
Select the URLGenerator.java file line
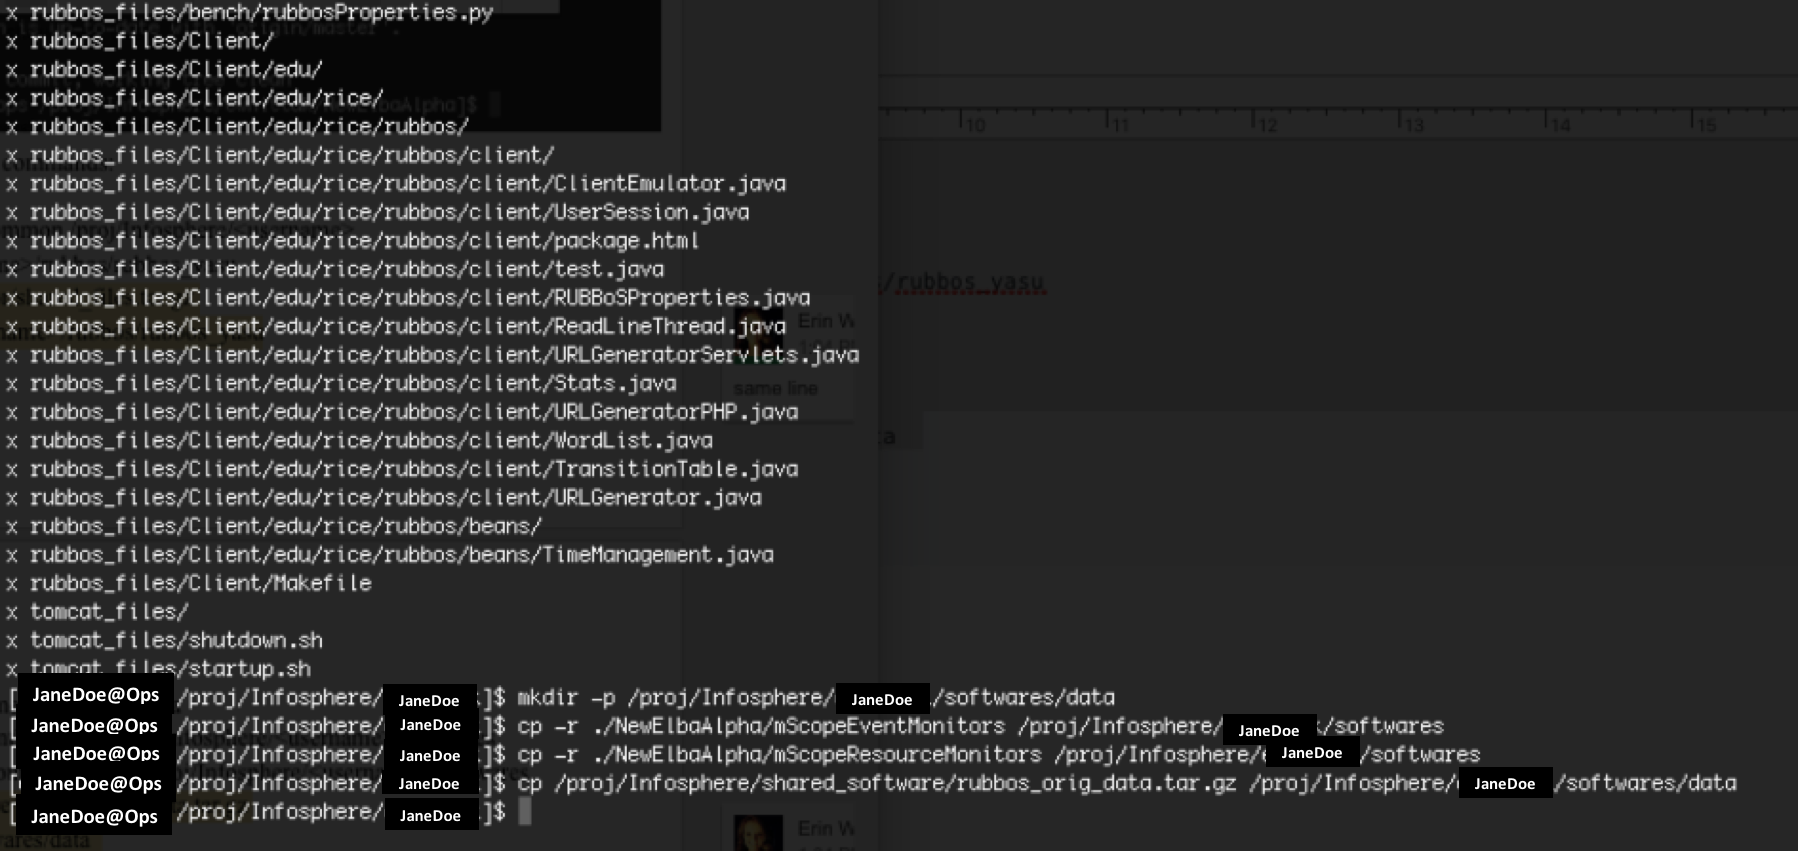pyautogui.click(x=384, y=497)
